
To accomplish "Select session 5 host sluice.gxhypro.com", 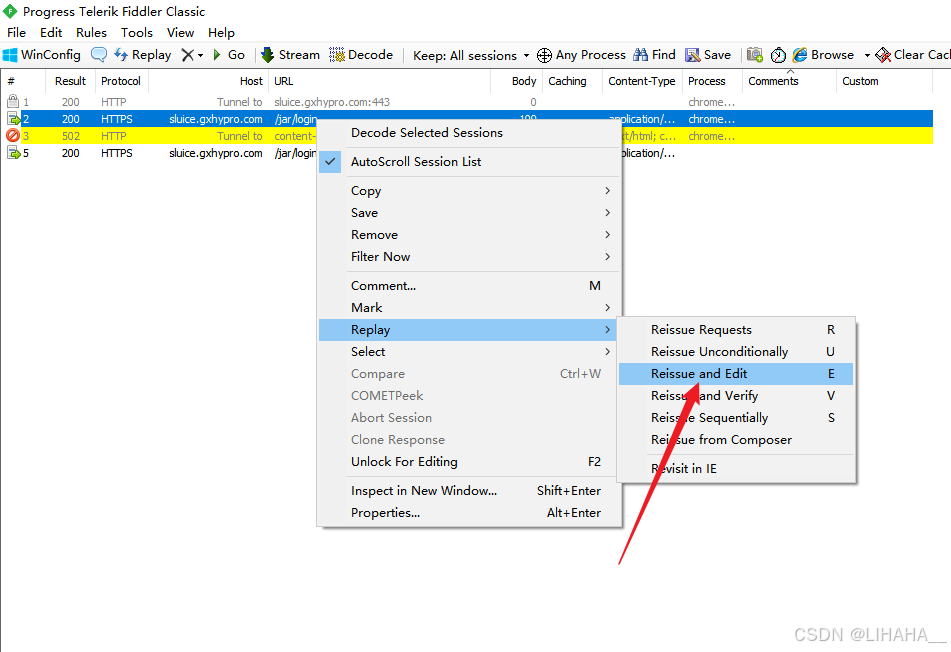I will pyautogui.click(x=216, y=153).
